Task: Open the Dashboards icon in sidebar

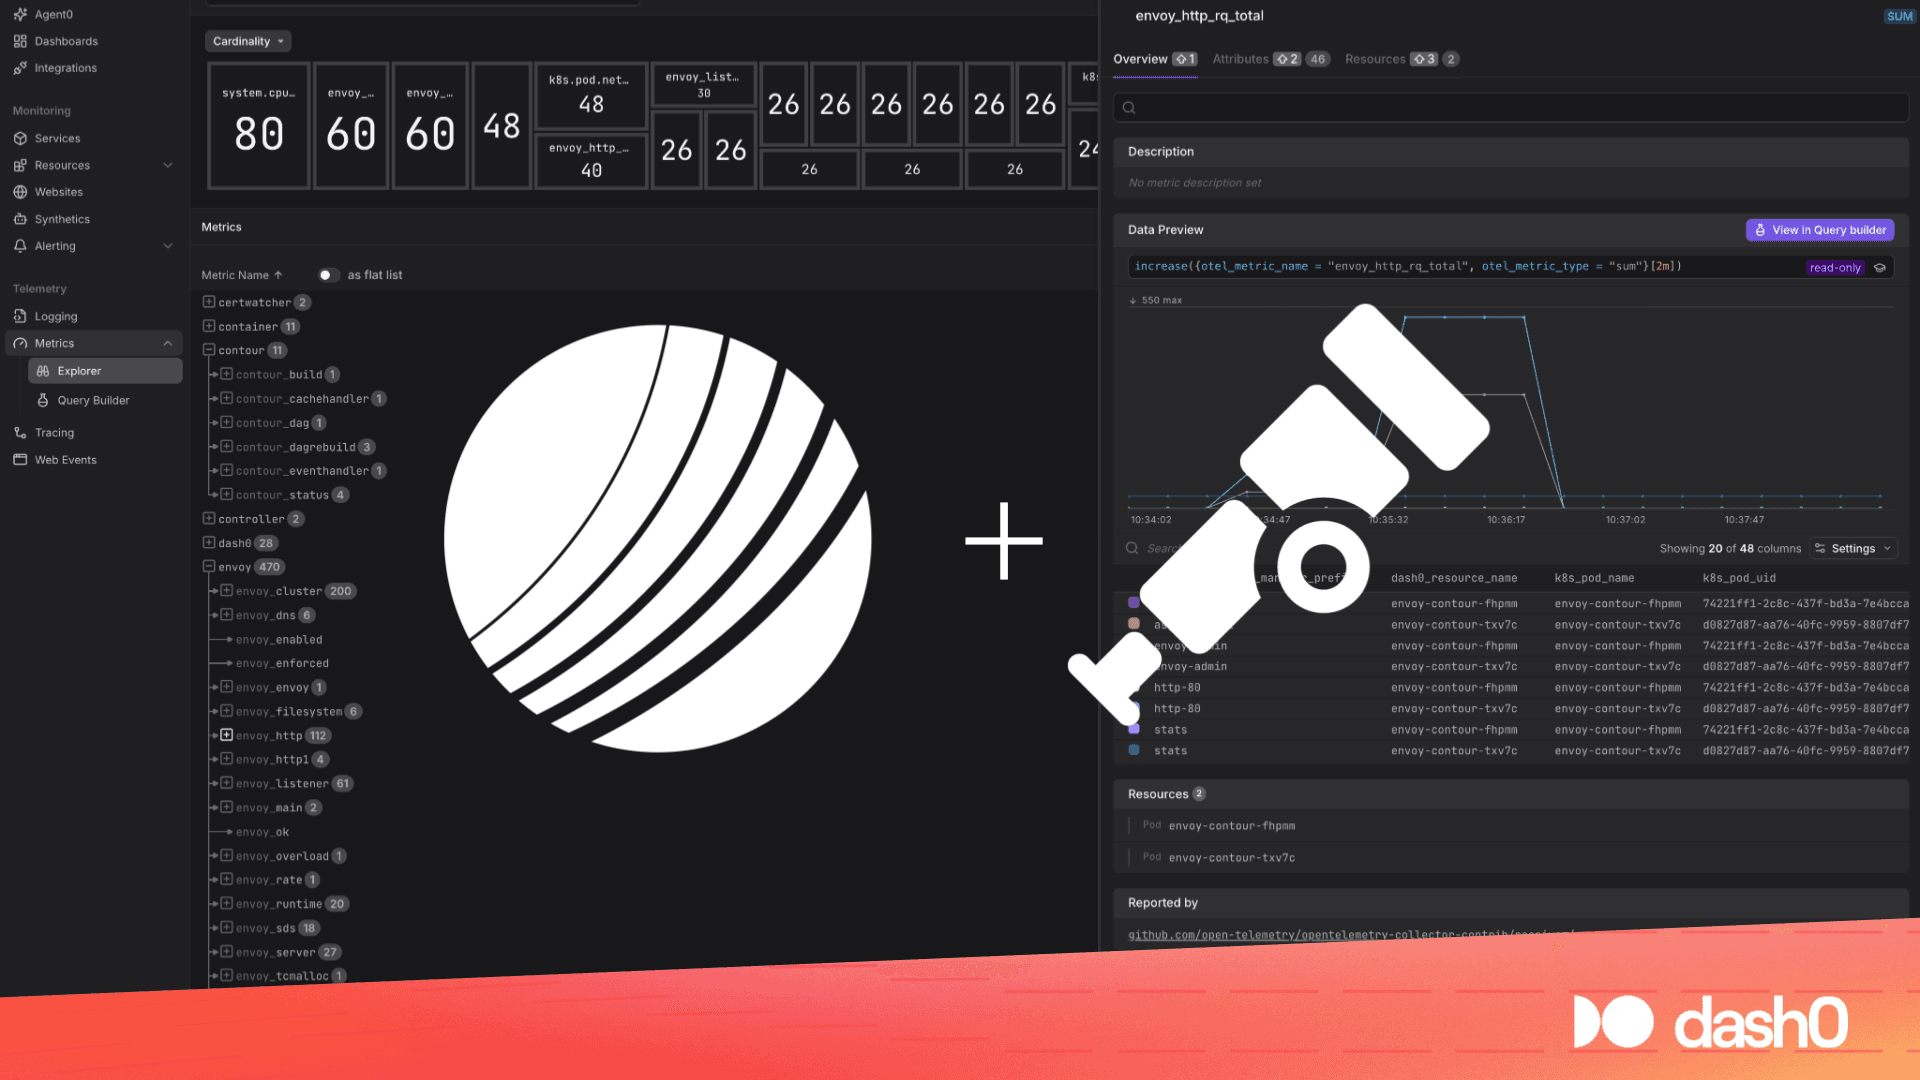Action: pyautogui.click(x=20, y=41)
